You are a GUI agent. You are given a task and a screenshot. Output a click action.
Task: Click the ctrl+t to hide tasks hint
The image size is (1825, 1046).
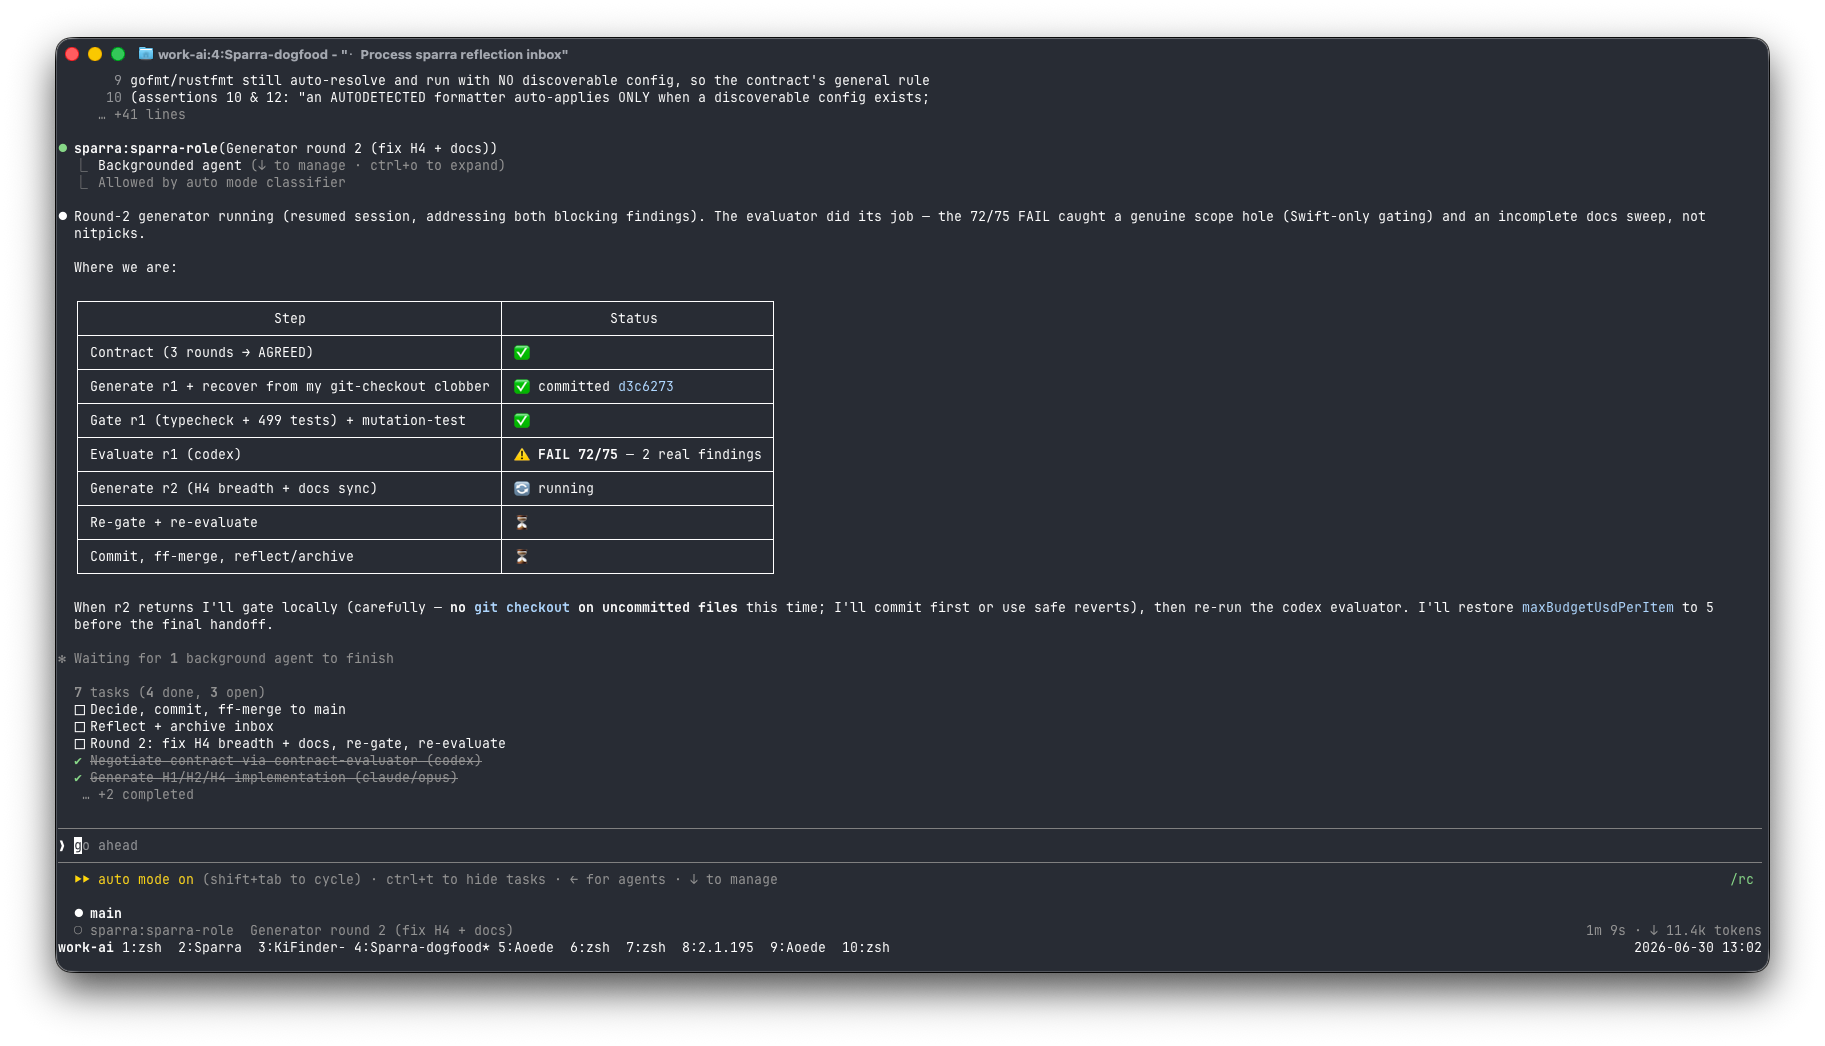click(x=466, y=879)
